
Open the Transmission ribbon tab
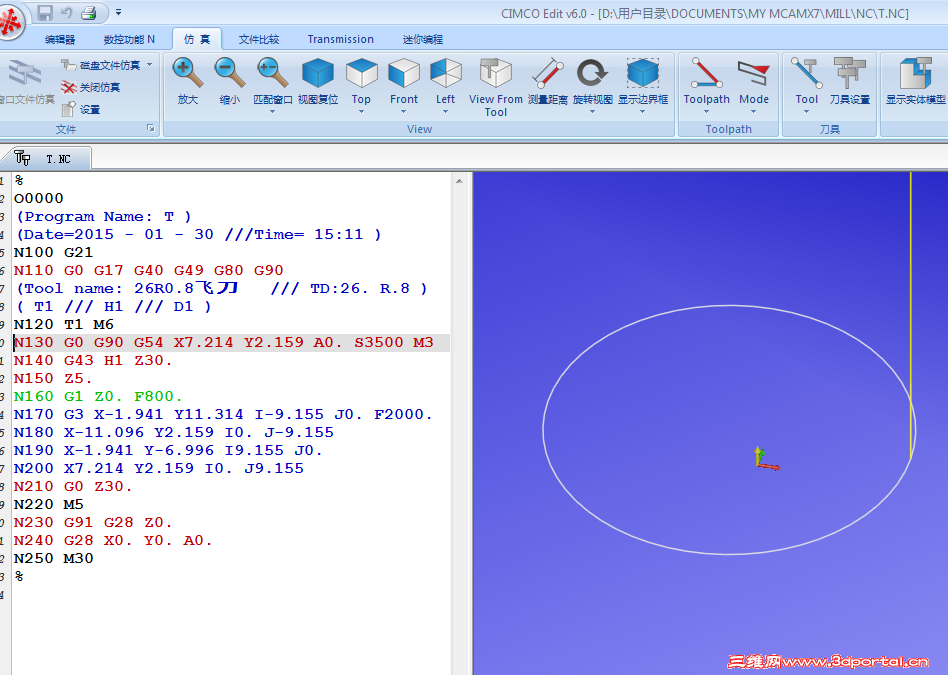340,39
